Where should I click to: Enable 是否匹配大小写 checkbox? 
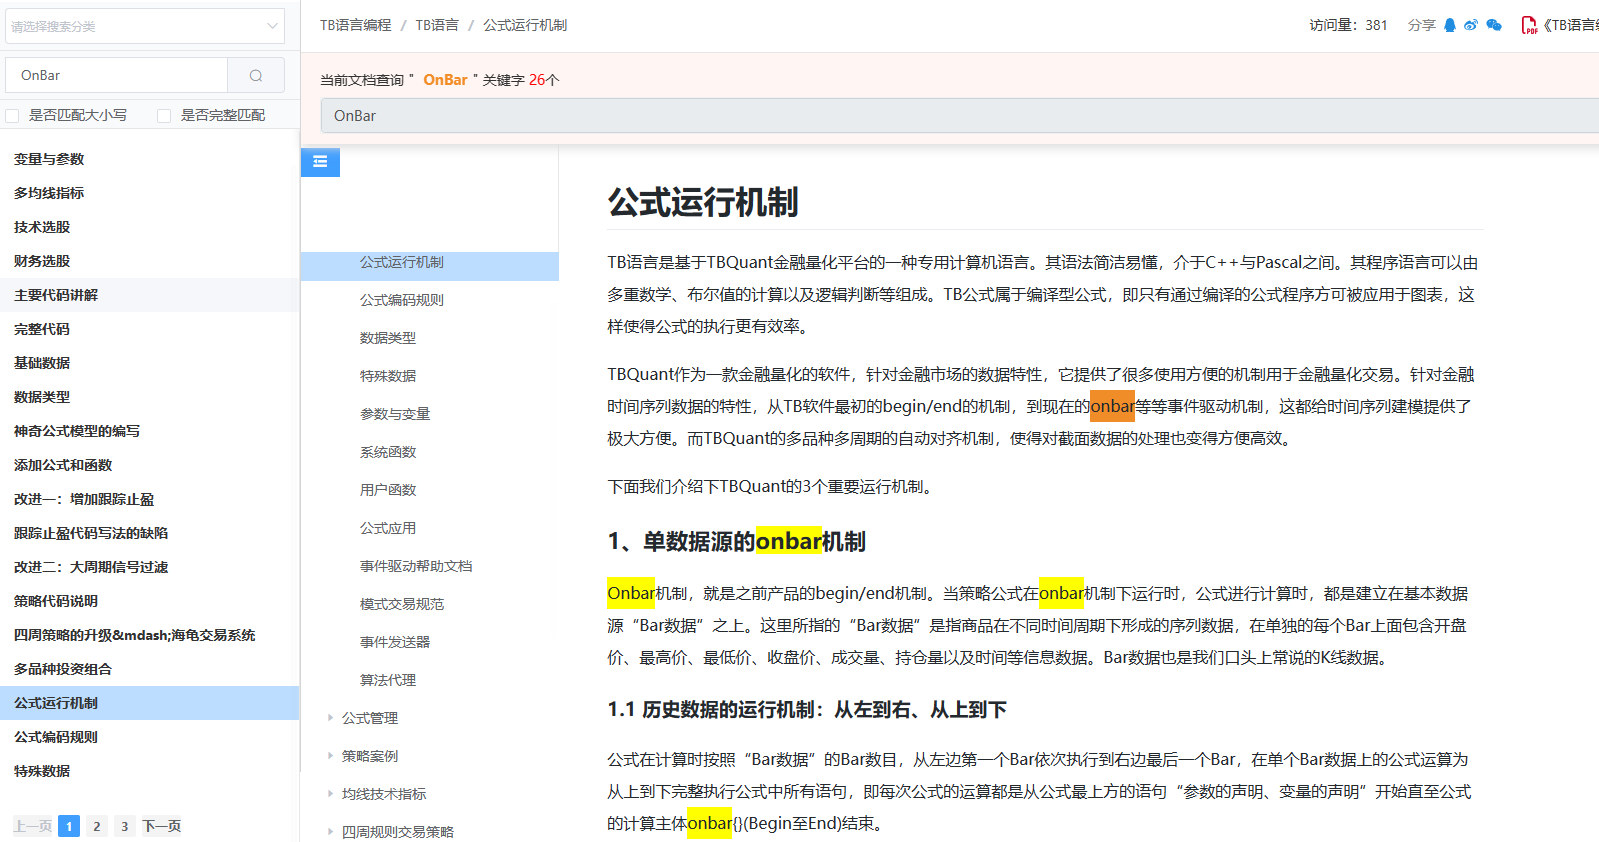(12, 116)
